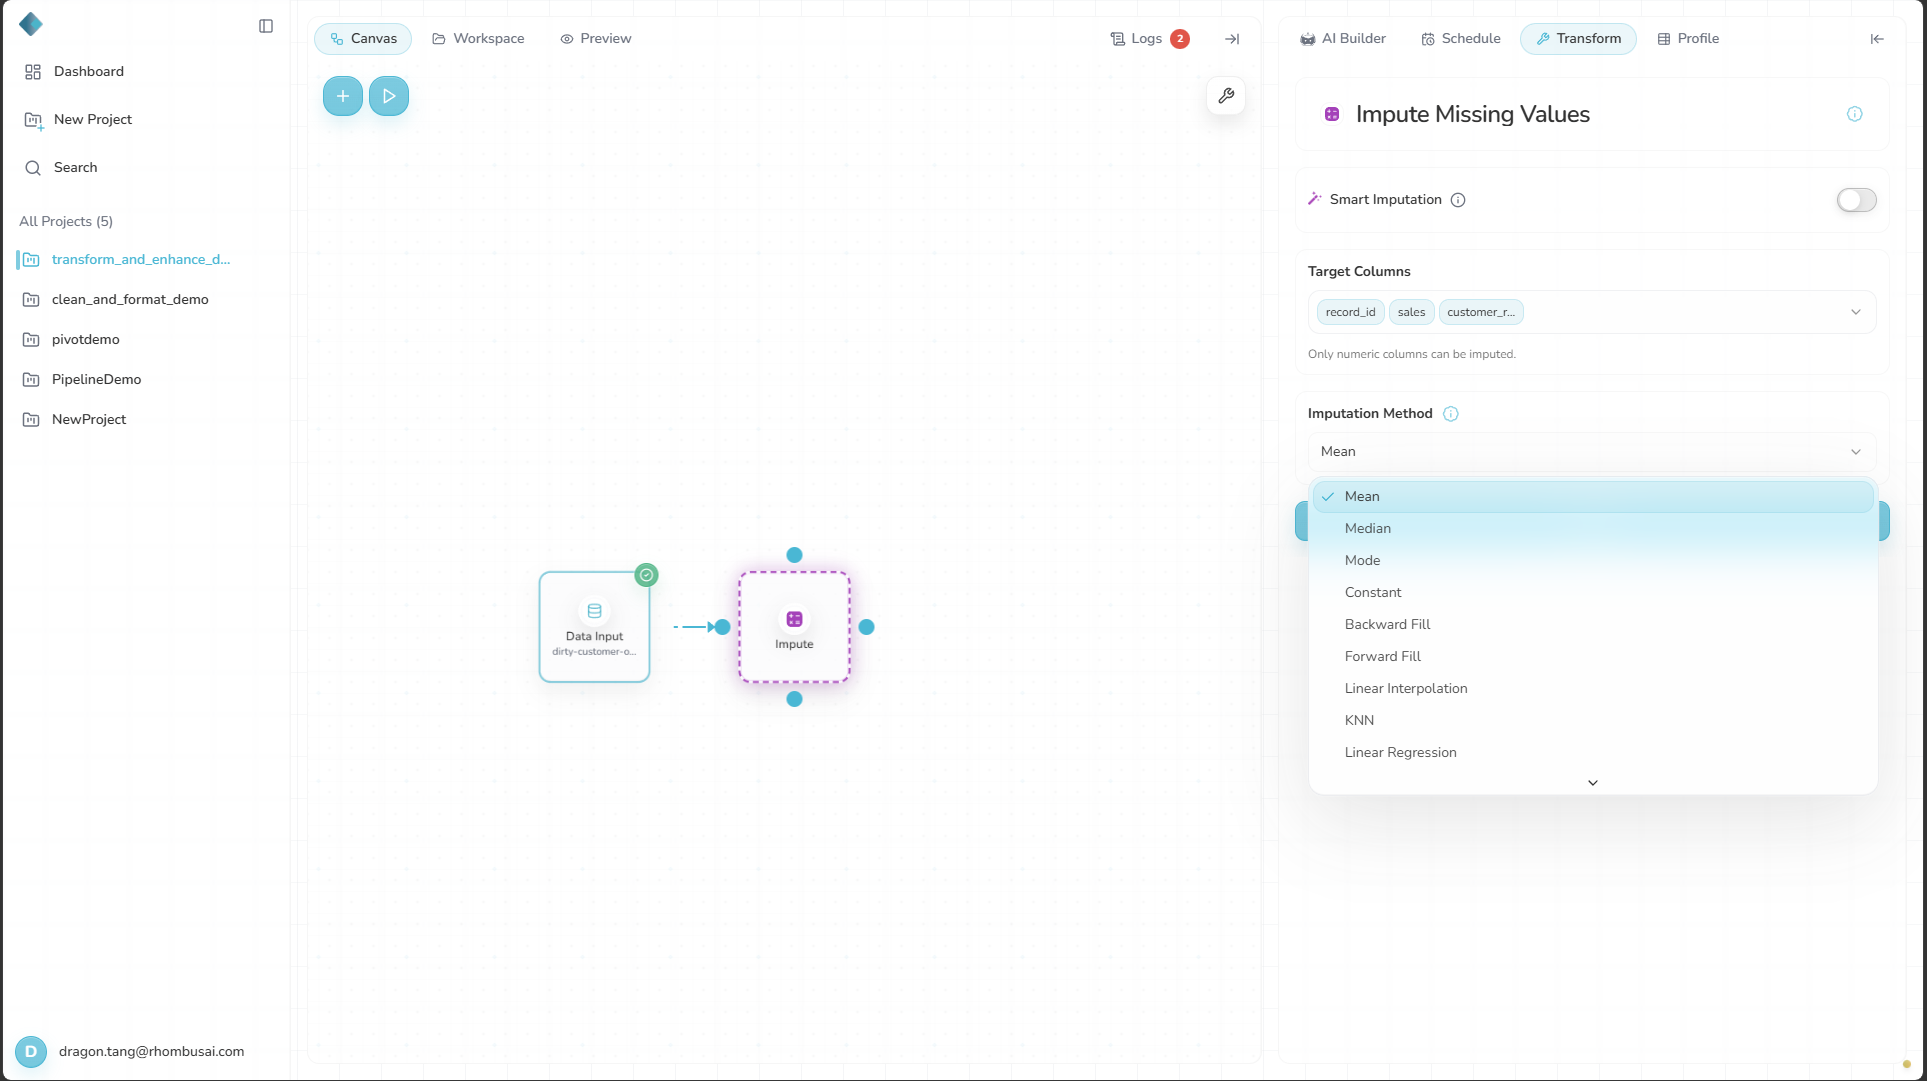Collapse the left sidebar panel icon

266,26
